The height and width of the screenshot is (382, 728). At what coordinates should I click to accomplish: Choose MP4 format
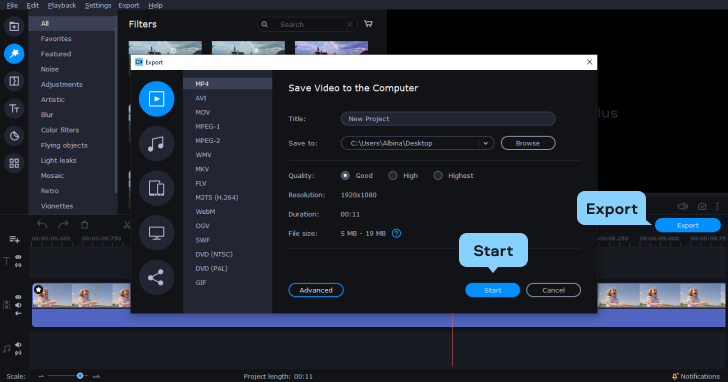228,84
